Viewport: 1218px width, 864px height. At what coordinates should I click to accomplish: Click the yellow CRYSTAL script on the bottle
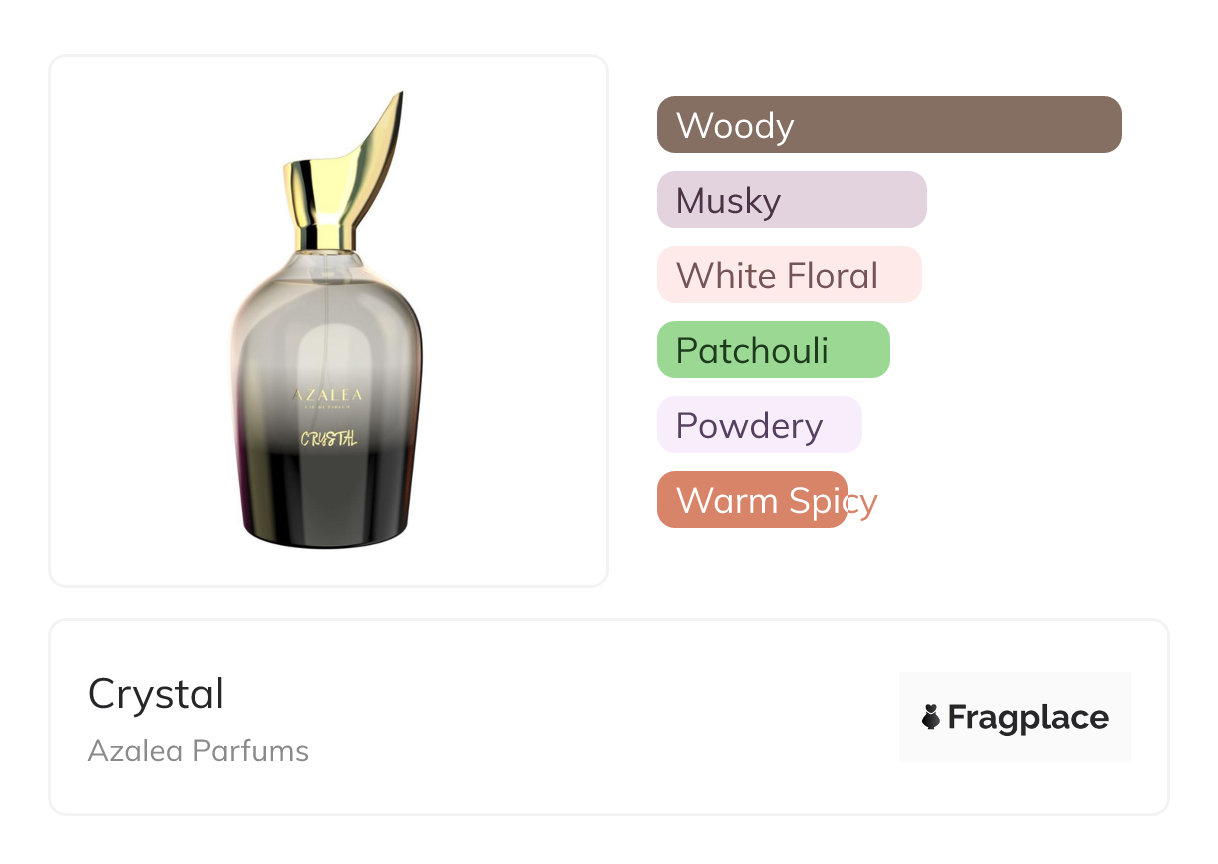pyautogui.click(x=329, y=438)
